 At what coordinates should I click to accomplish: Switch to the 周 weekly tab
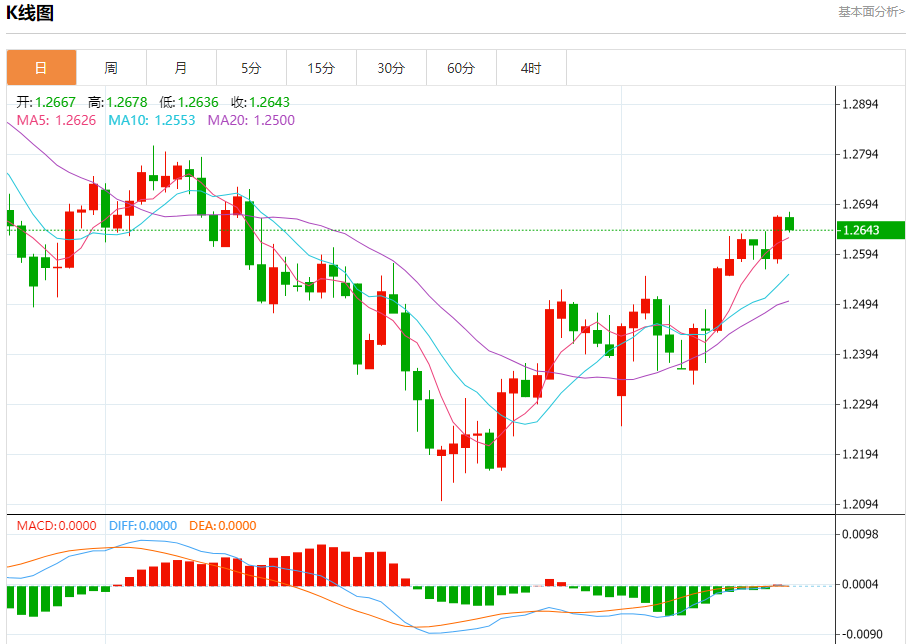coord(111,68)
